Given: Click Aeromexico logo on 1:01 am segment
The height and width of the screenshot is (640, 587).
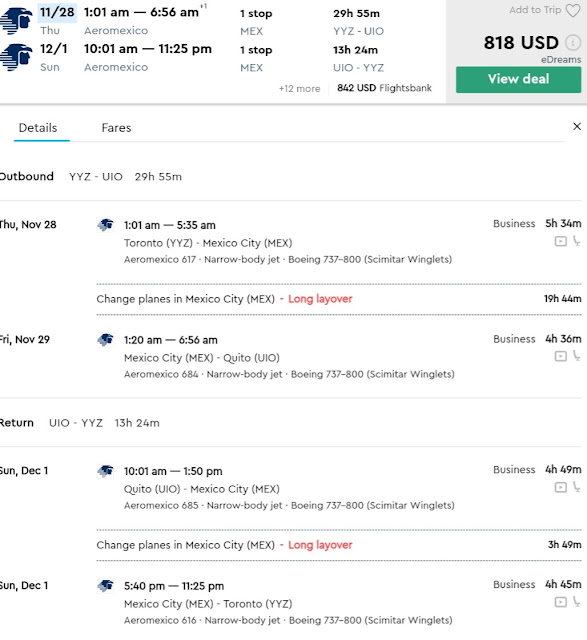Looking at the screenshot, I should 105,225.
